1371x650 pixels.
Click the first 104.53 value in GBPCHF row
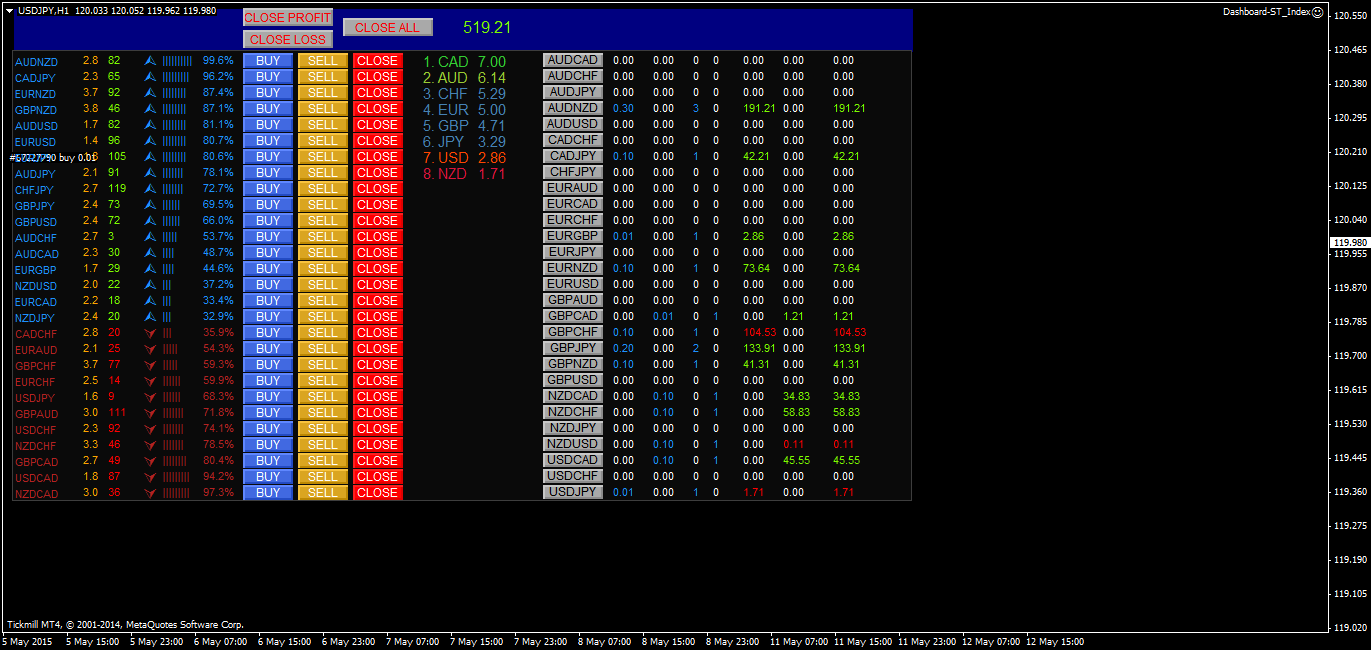tap(759, 332)
